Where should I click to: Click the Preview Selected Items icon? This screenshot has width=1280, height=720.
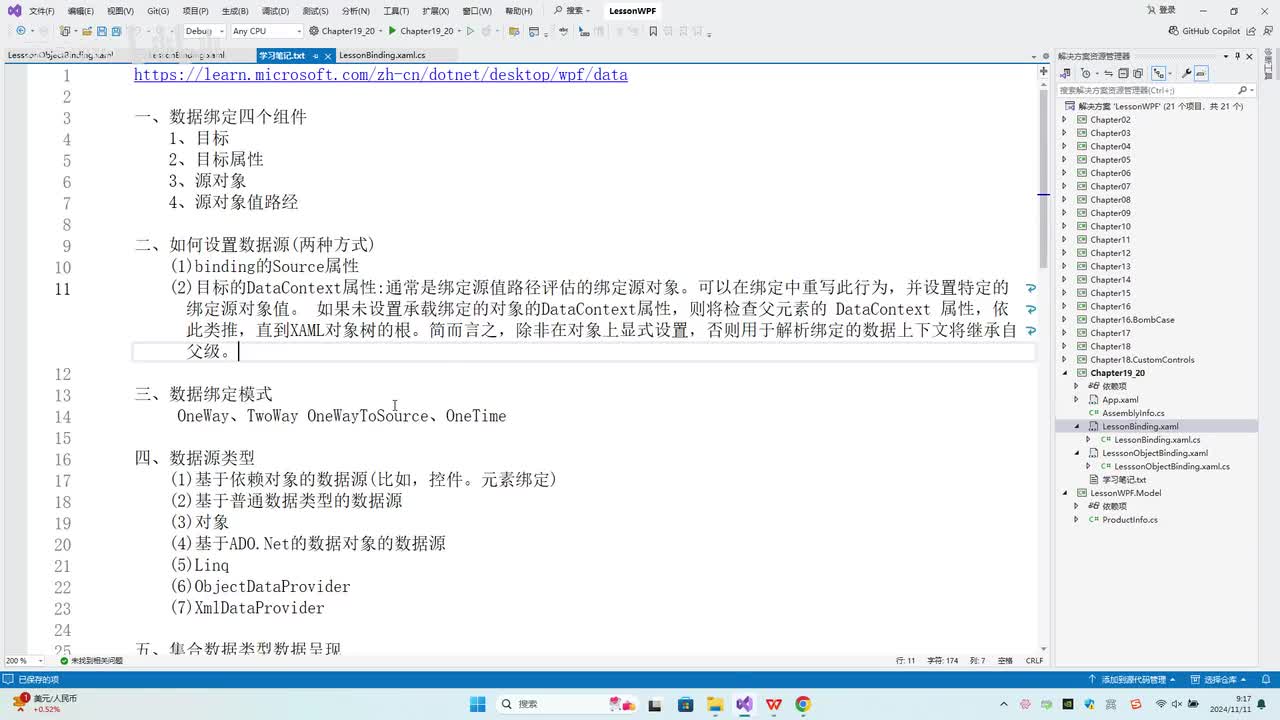click(1201, 73)
